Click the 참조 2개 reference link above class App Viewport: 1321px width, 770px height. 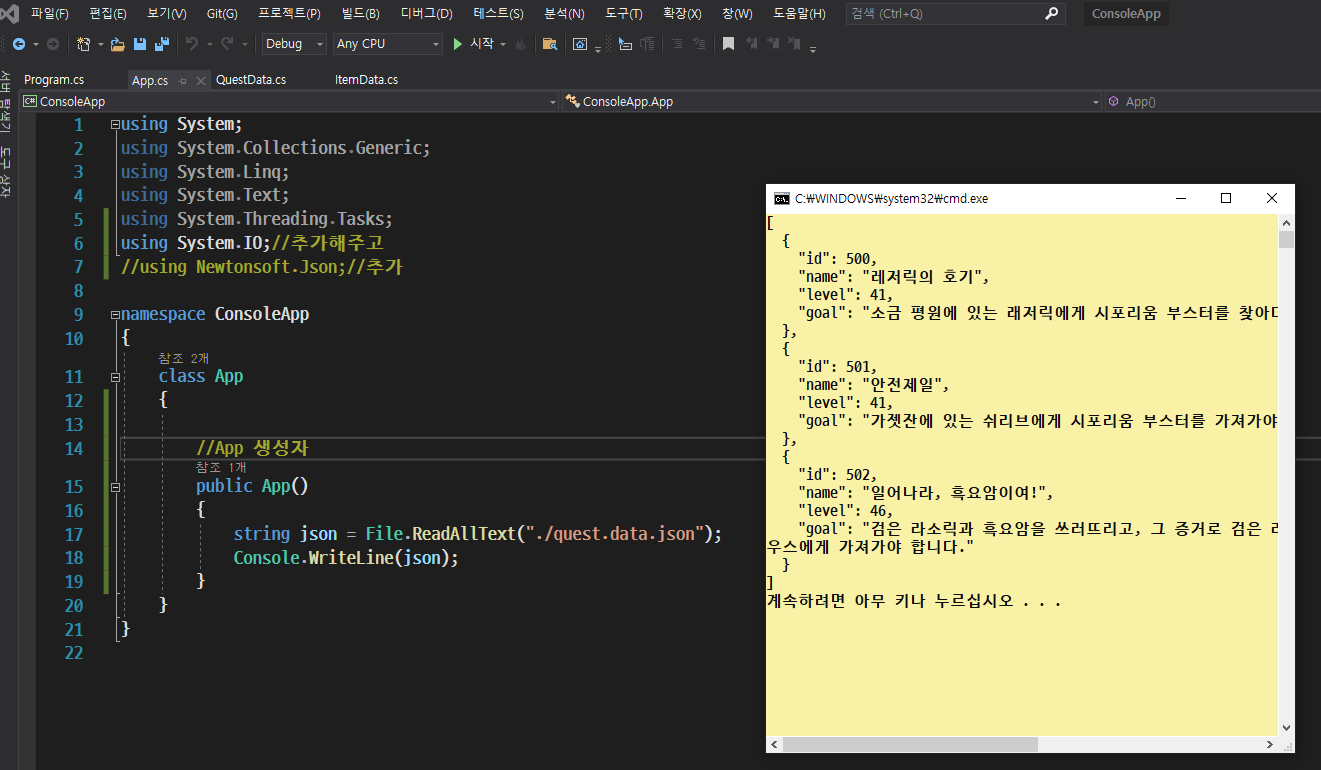[x=183, y=358]
